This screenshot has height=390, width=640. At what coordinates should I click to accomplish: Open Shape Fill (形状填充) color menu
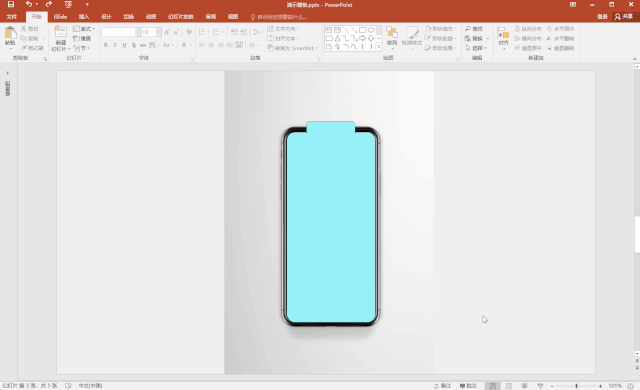(x=441, y=29)
